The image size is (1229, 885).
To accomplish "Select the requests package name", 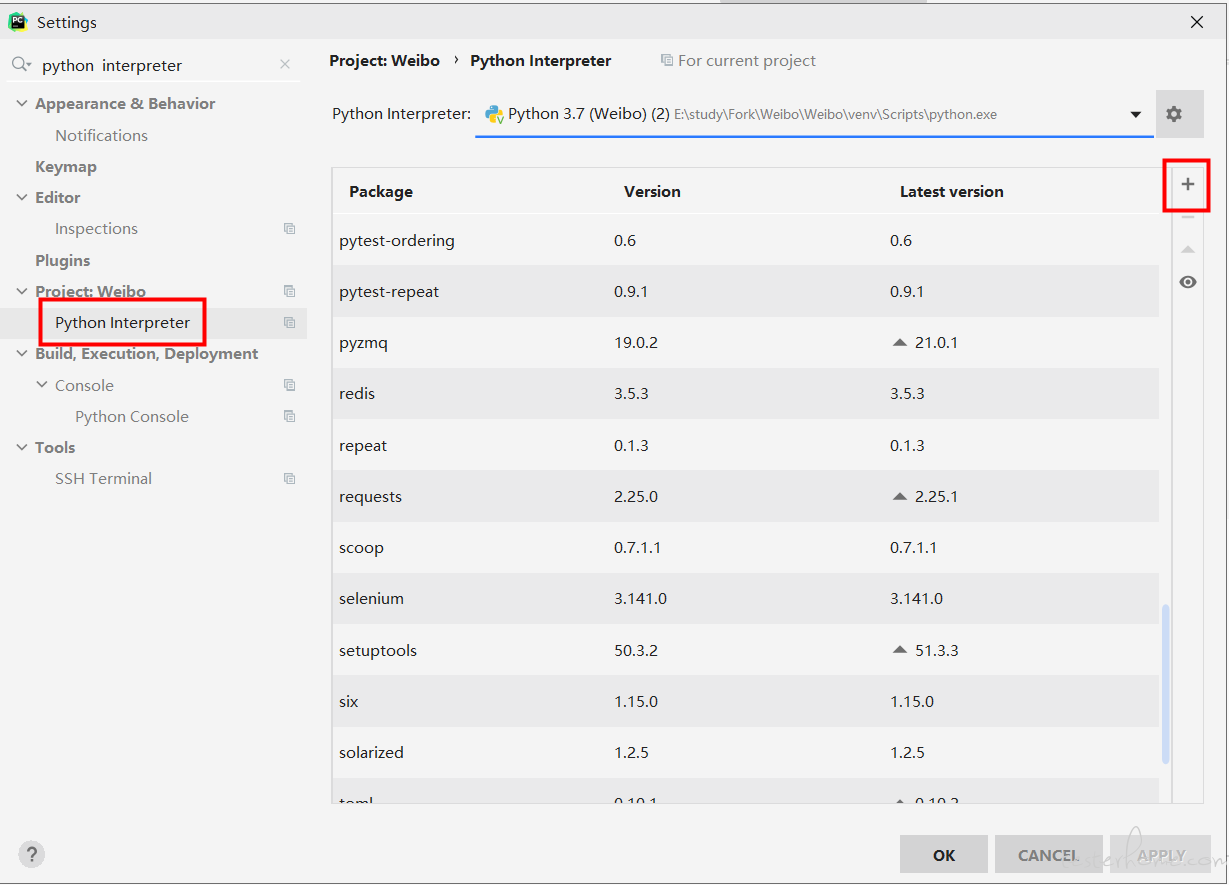I will click(370, 497).
